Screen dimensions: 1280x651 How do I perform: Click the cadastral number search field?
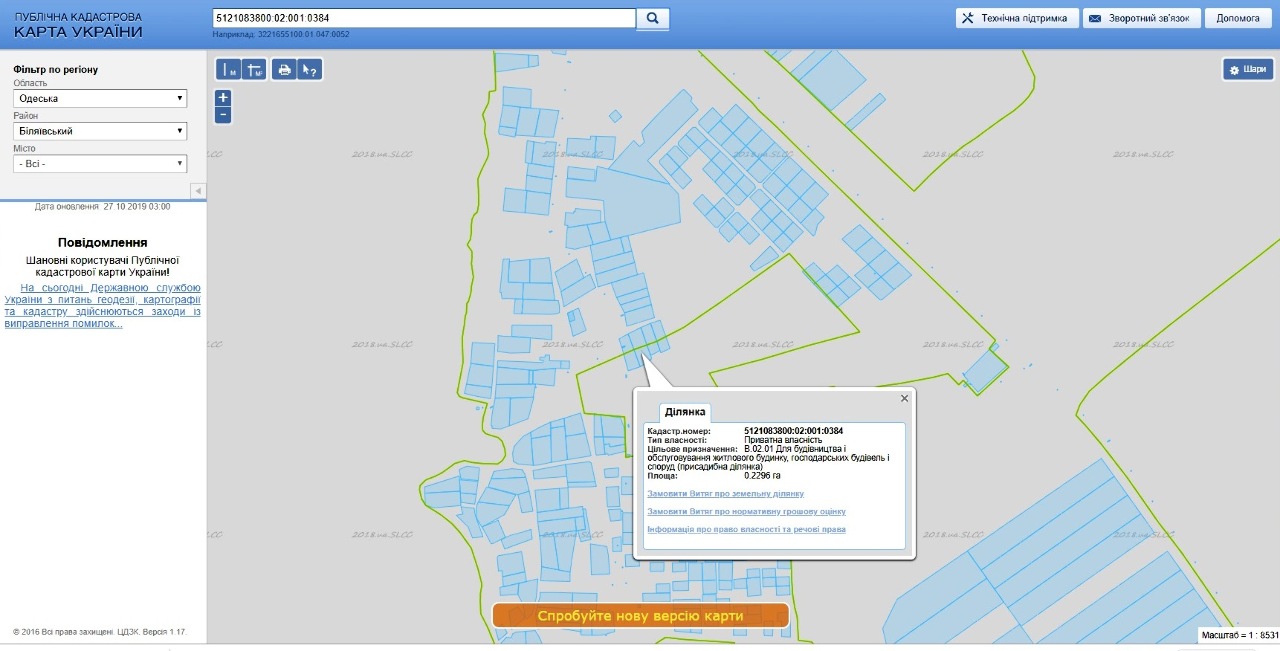[424, 18]
